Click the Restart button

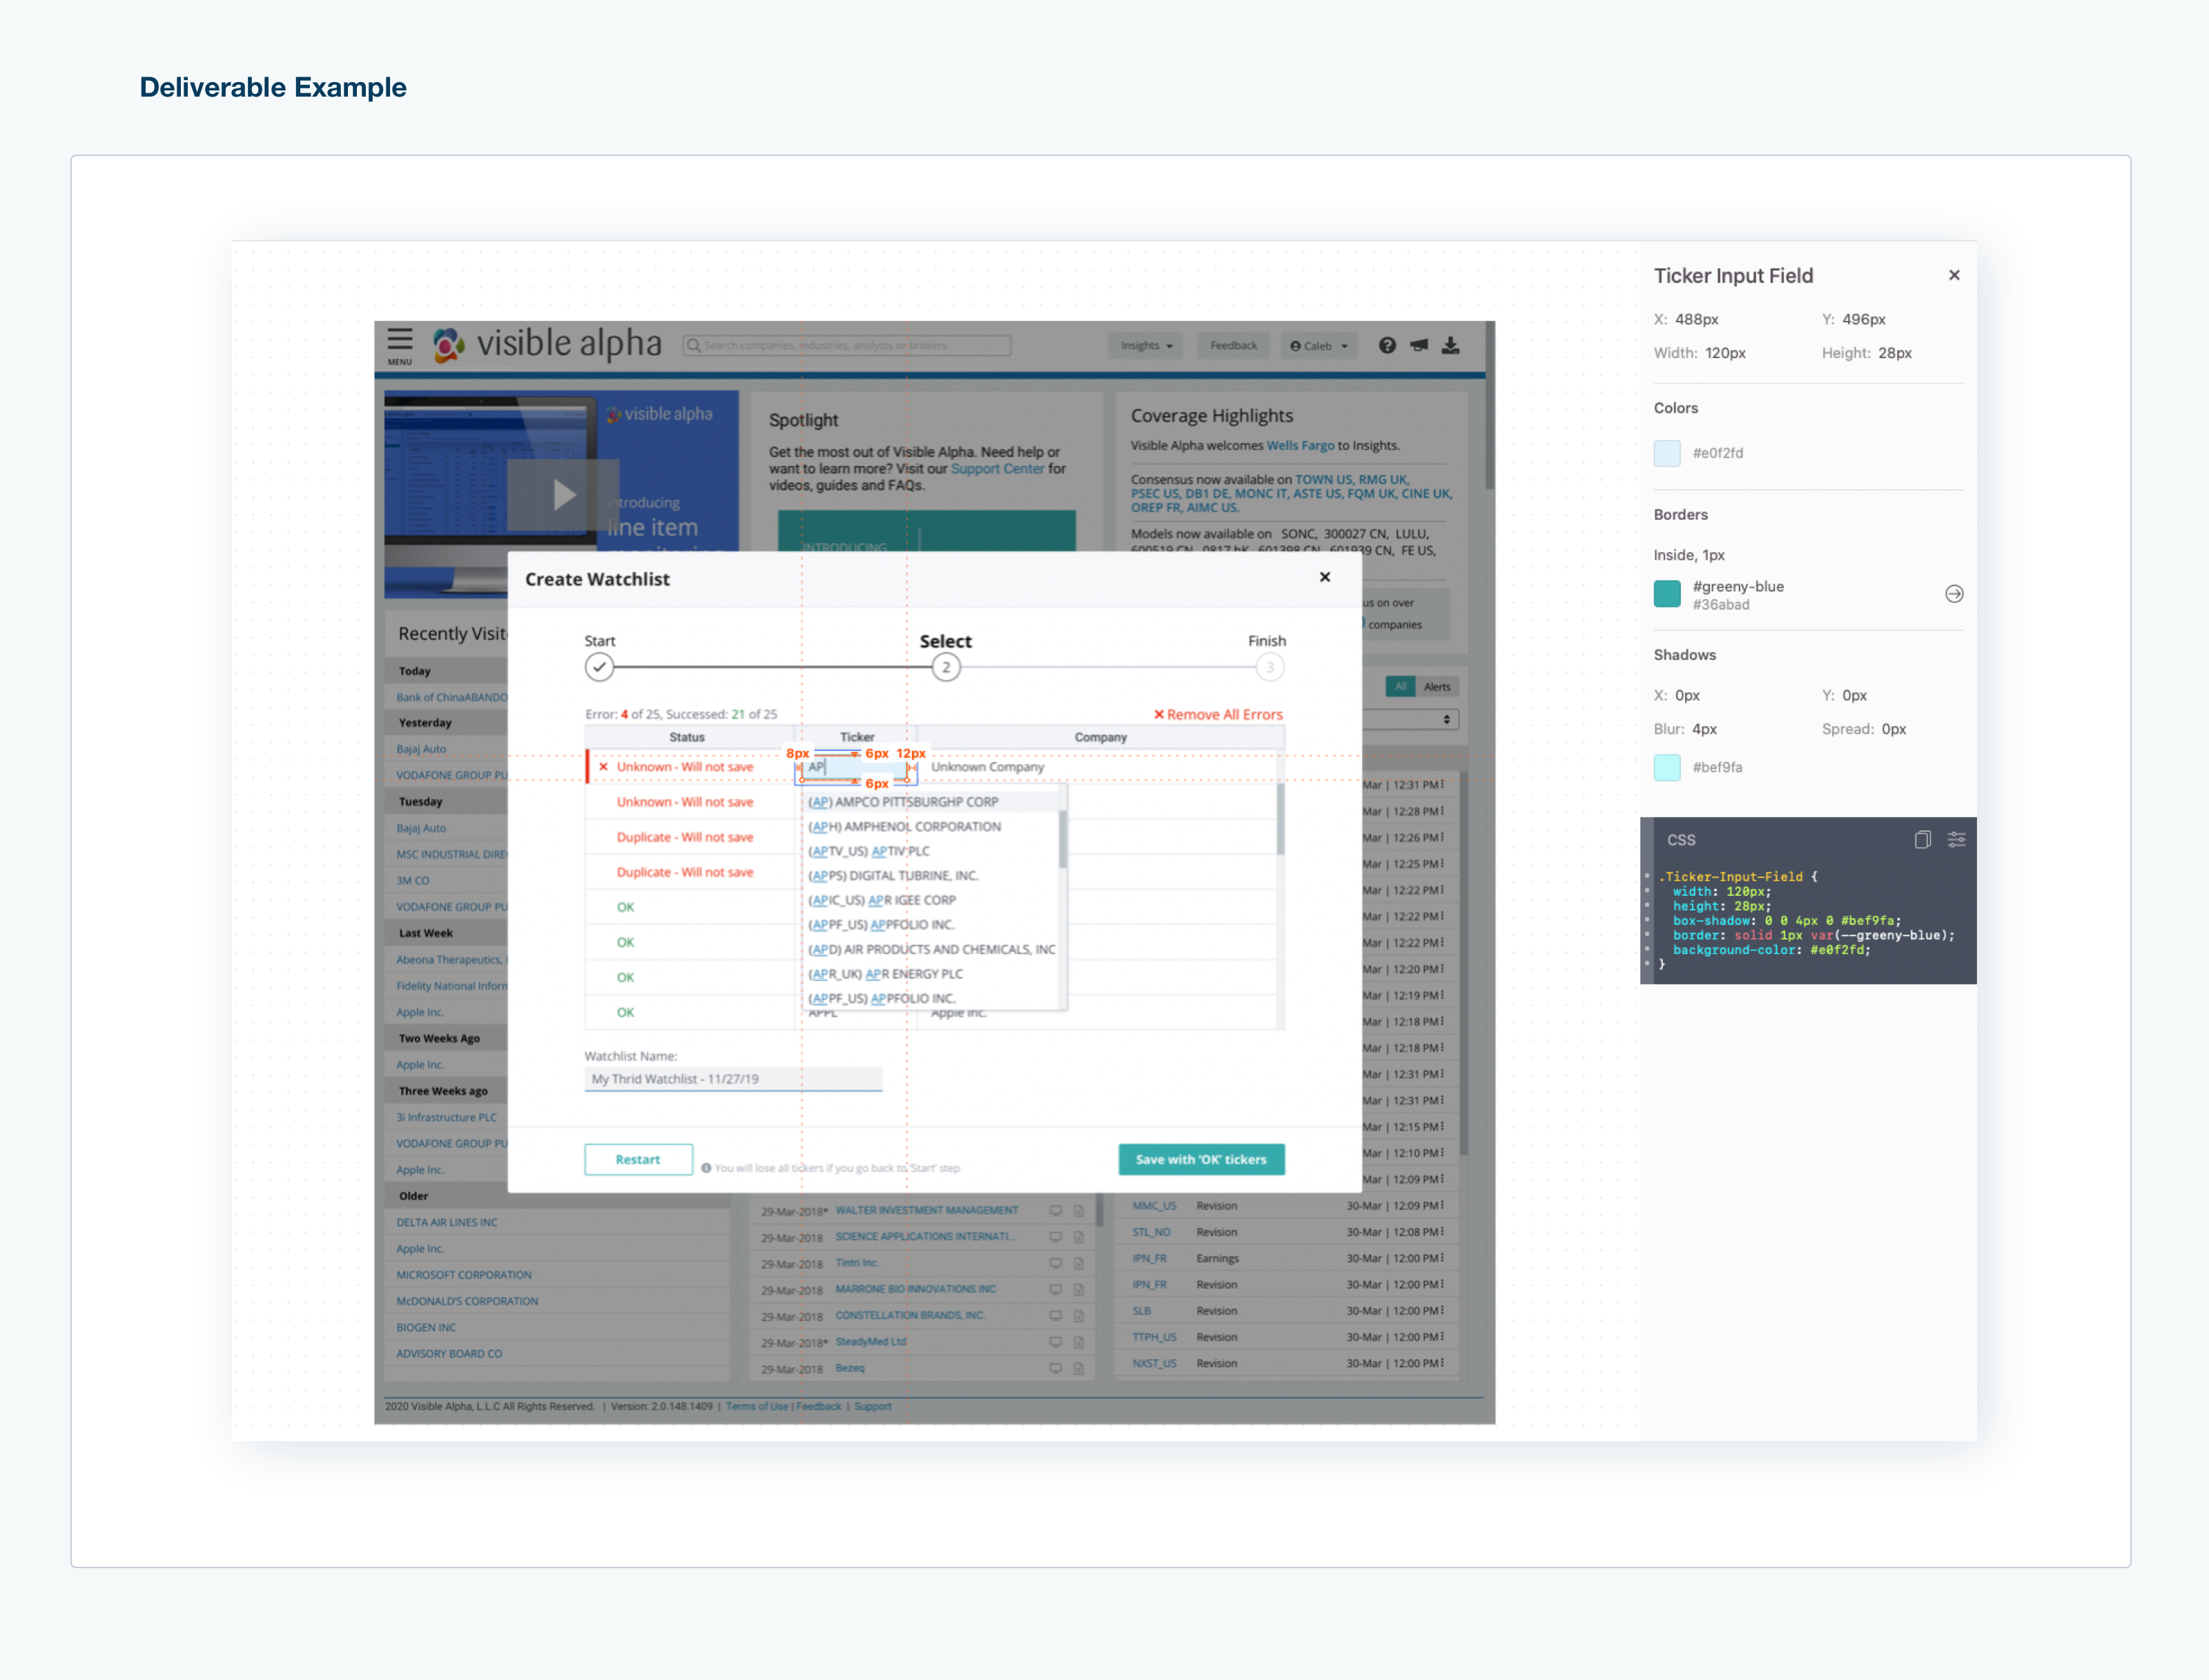tap(638, 1160)
